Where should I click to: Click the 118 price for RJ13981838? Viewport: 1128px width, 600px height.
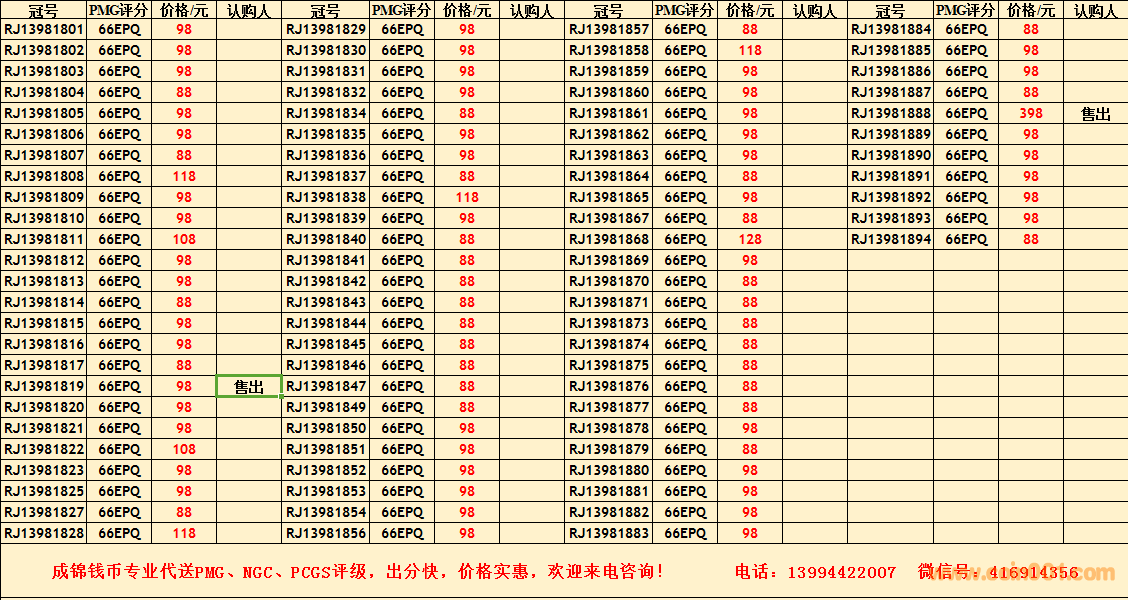(x=467, y=198)
